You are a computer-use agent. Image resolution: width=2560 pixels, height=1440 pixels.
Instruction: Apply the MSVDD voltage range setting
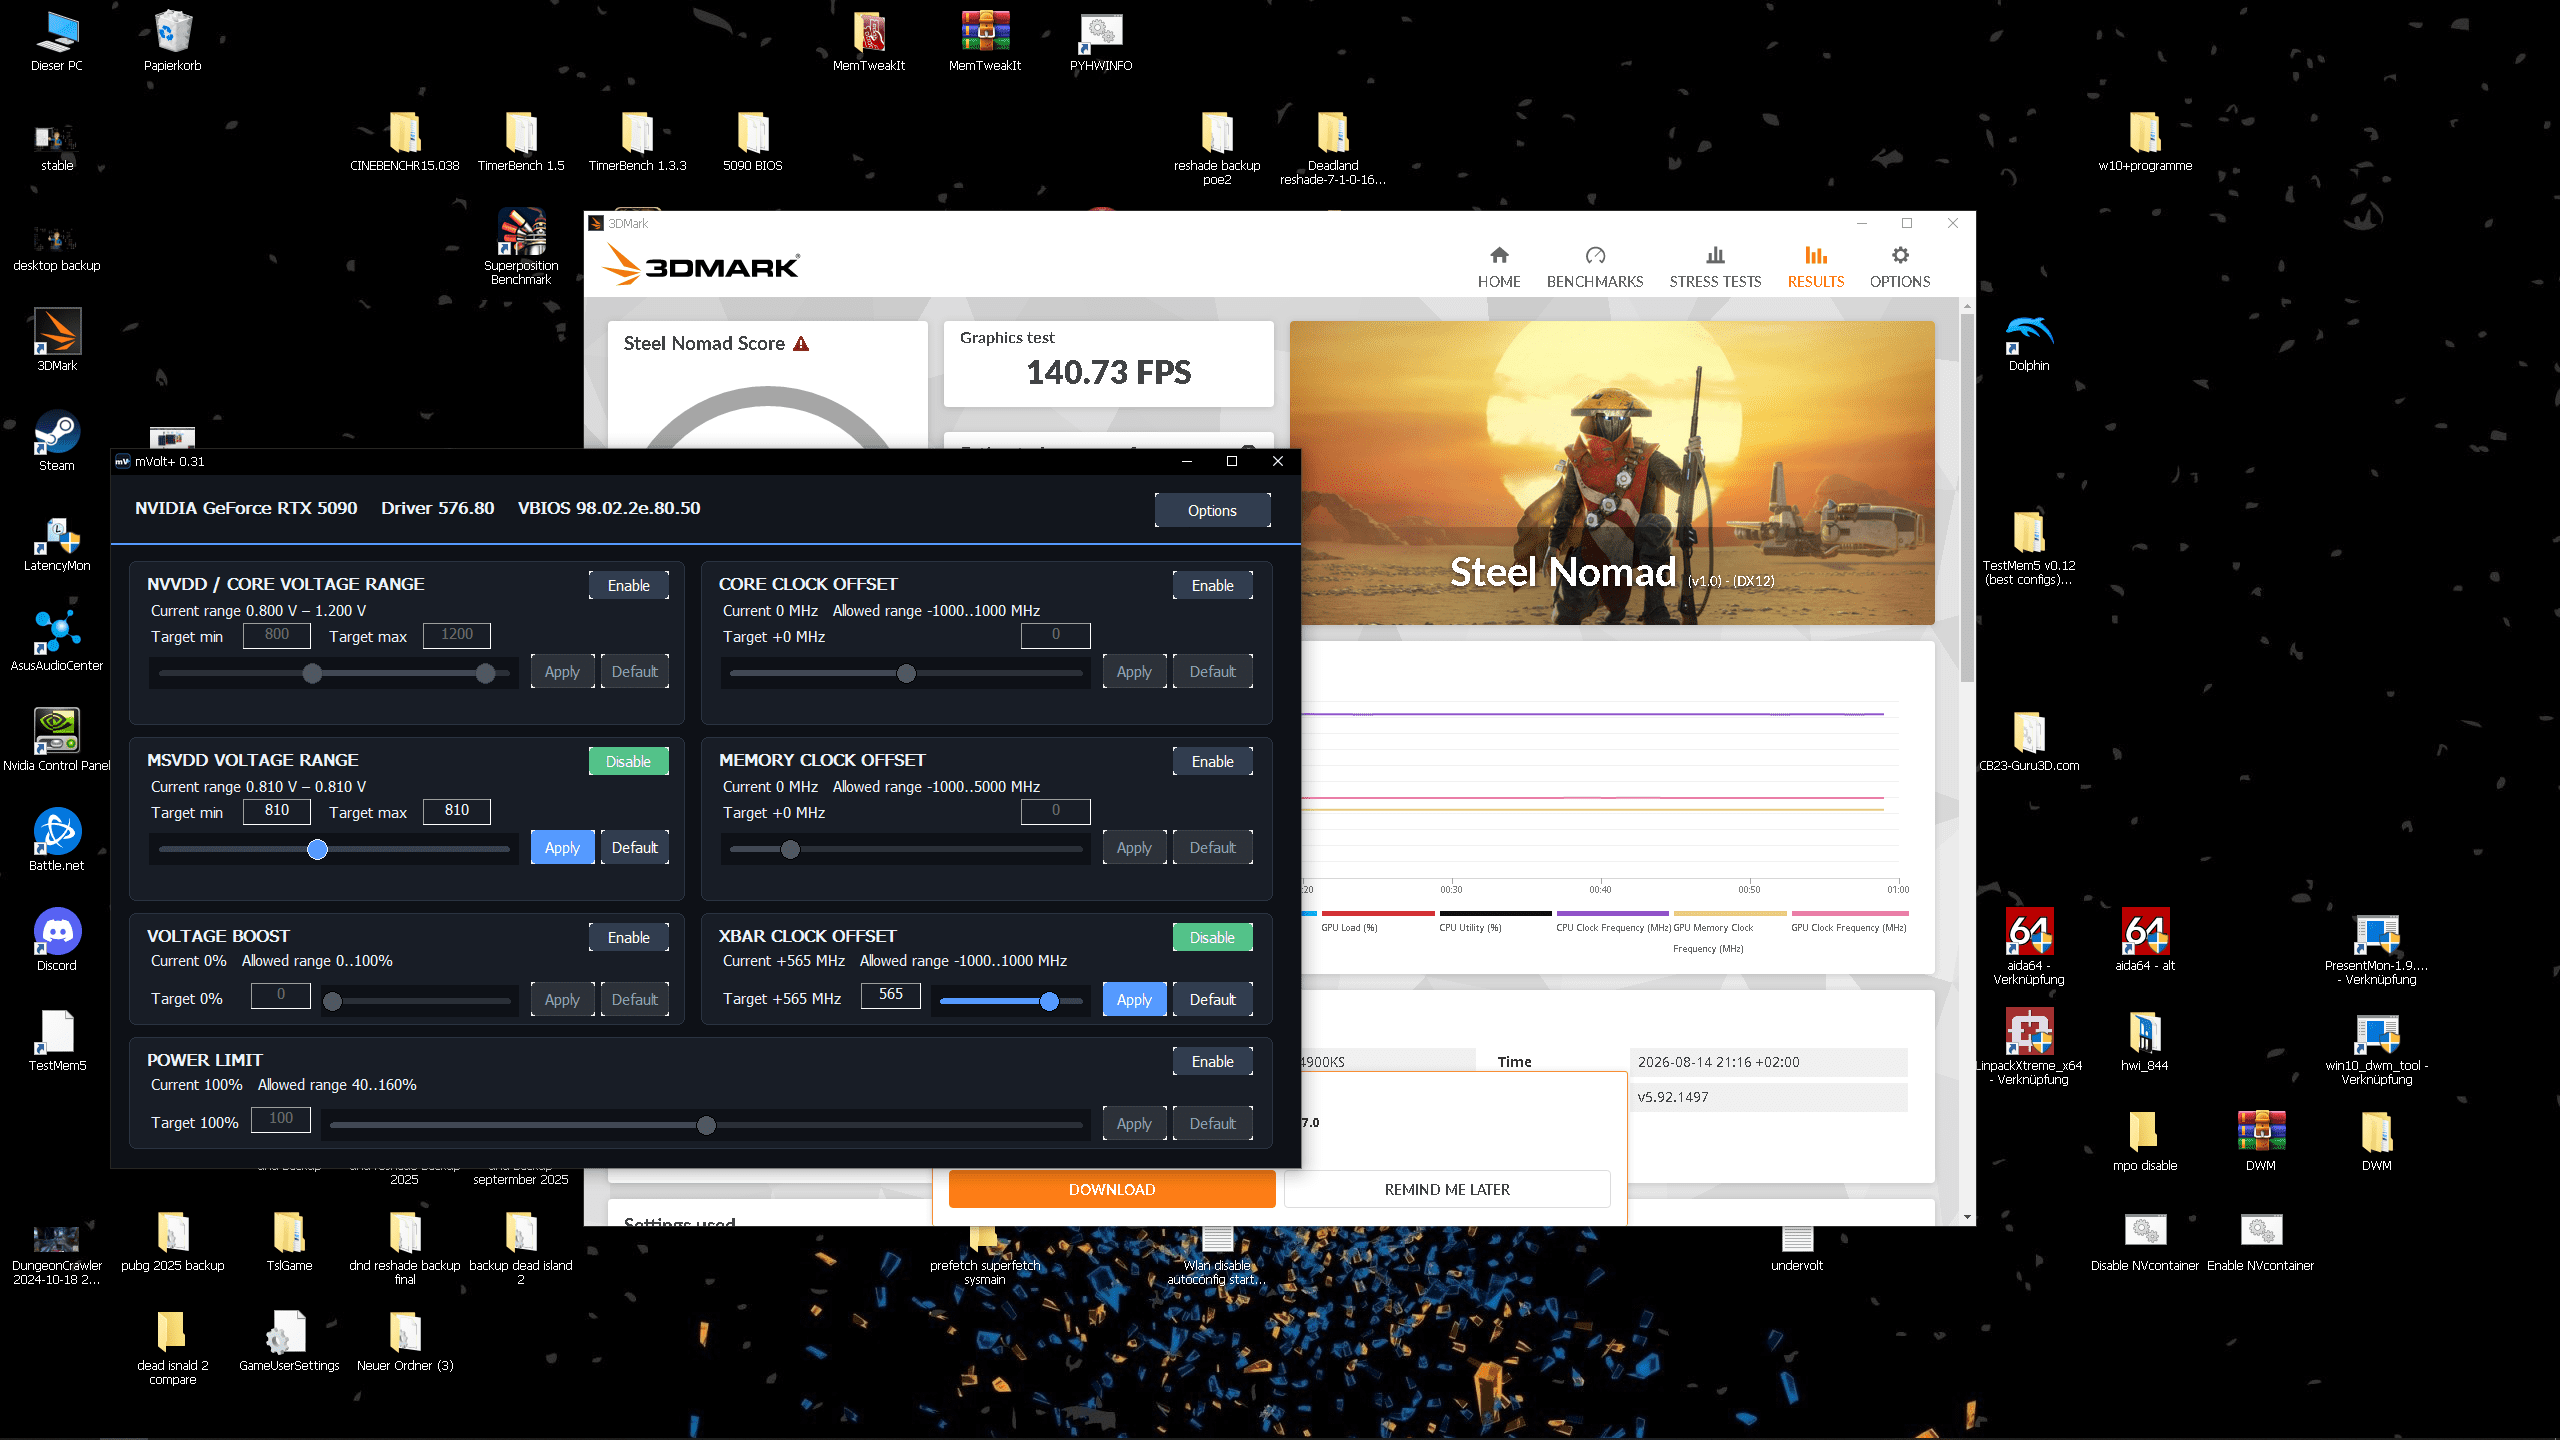(x=562, y=847)
